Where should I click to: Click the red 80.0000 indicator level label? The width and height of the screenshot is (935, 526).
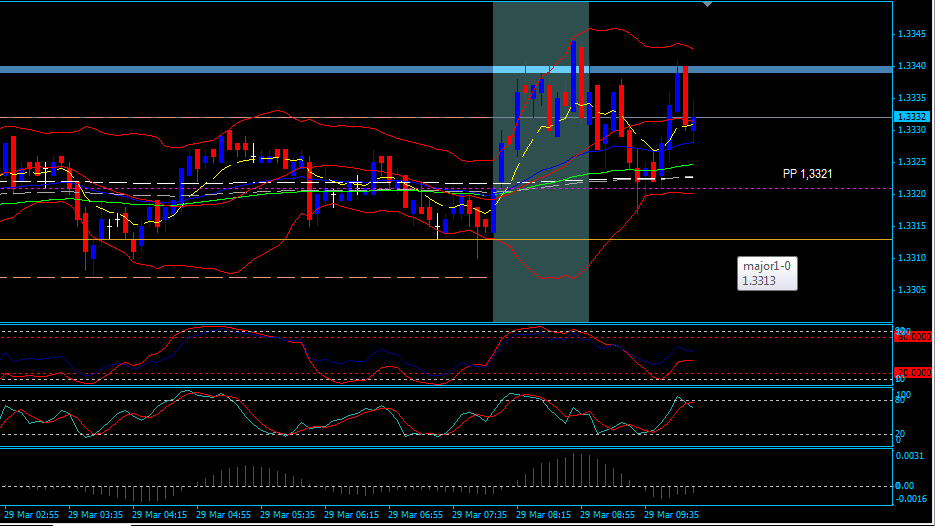(x=914, y=337)
